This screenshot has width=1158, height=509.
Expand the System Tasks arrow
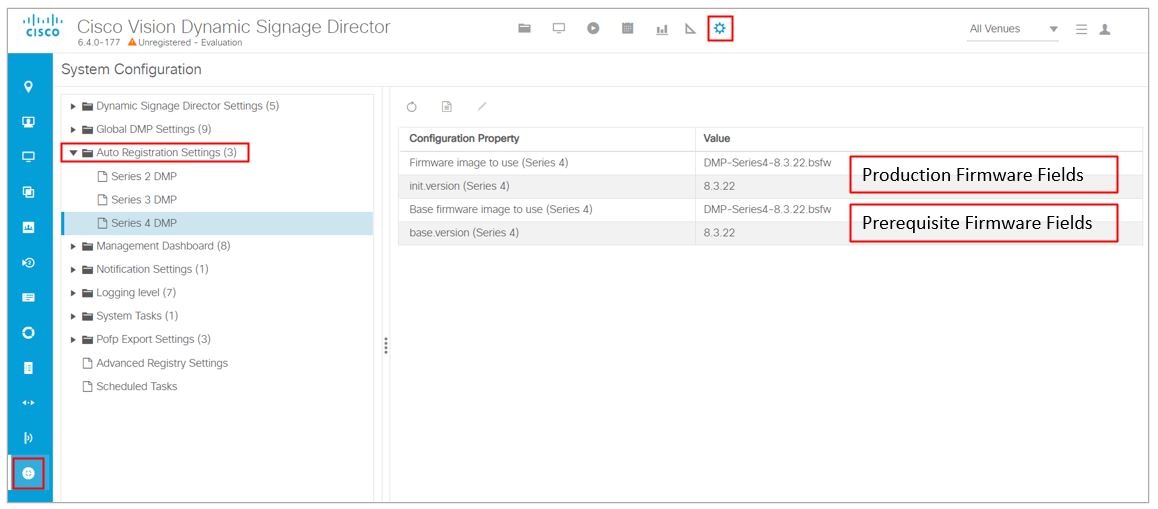73,316
